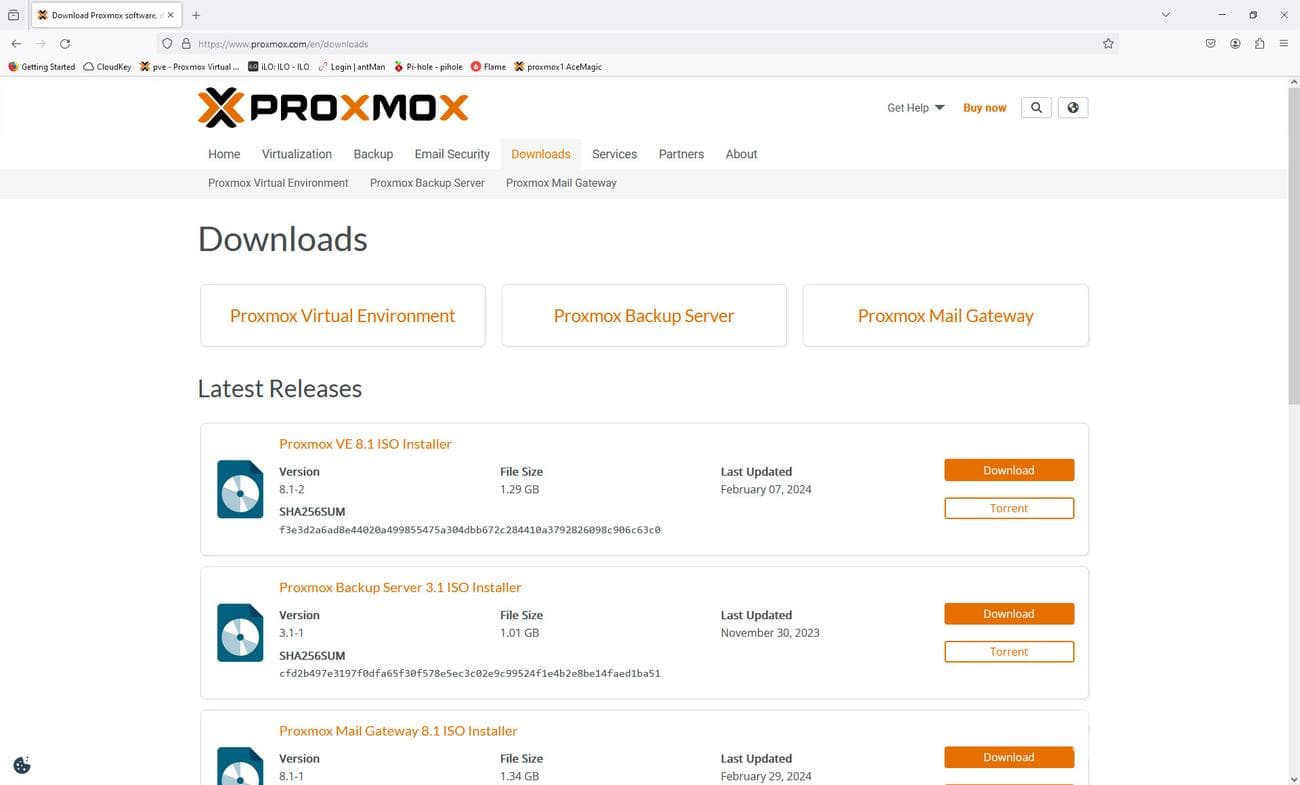Click the 3.1-1 version value

(292, 633)
